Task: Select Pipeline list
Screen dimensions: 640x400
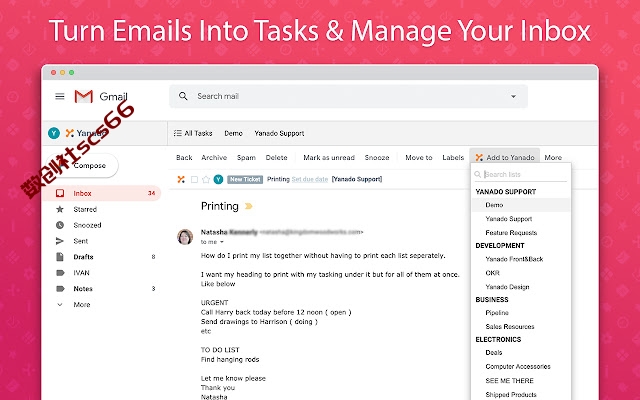Action: click(x=497, y=313)
